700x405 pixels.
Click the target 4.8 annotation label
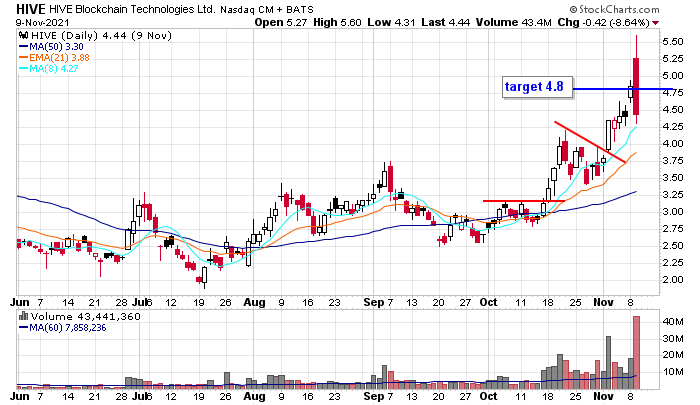[537, 86]
